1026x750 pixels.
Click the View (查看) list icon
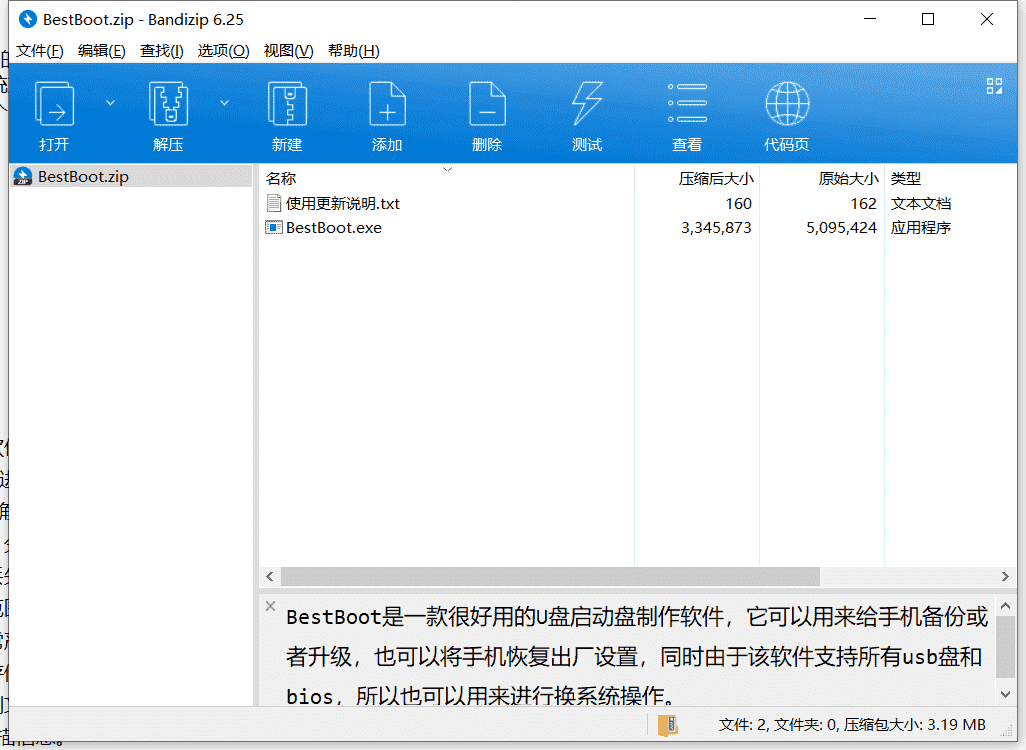[x=687, y=103]
